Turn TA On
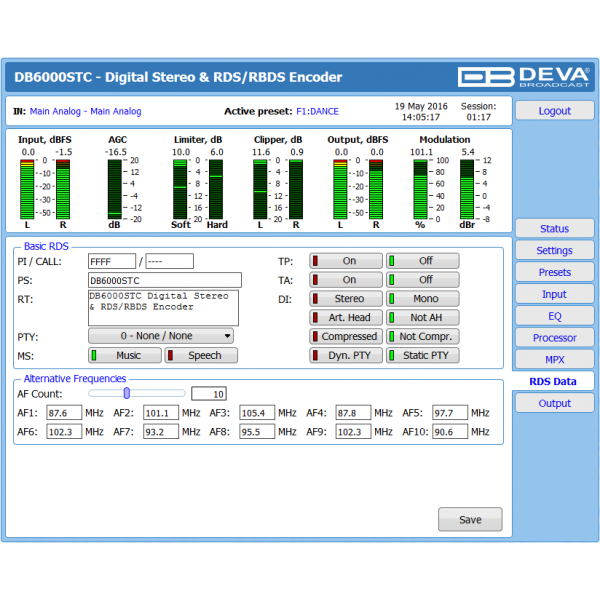This screenshot has width=600, height=600. [x=346, y=280]
